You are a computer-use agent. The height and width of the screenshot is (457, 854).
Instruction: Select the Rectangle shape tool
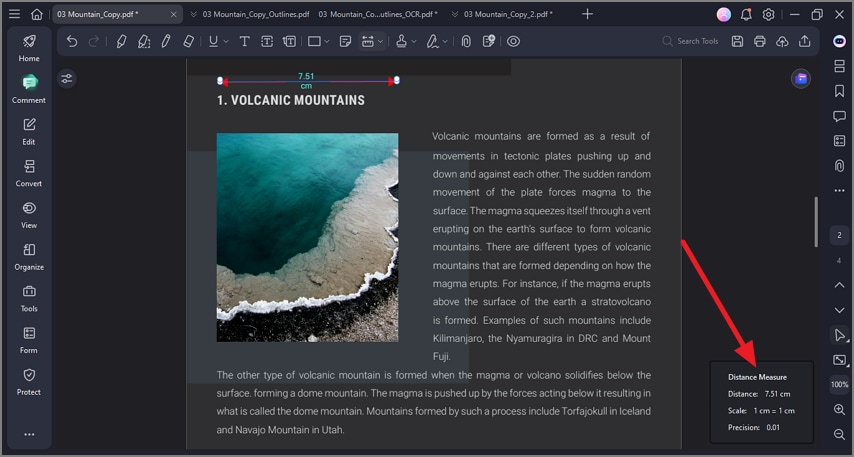pos(314,41)
